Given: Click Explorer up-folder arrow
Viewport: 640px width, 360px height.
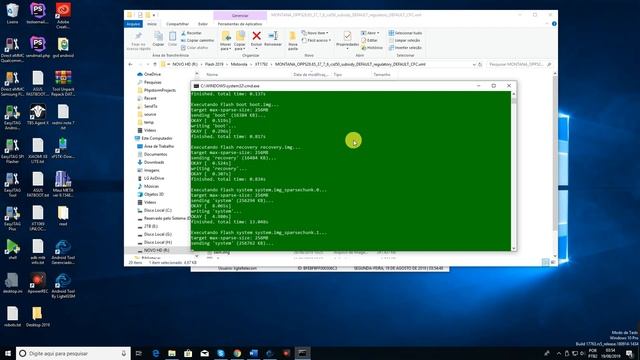Looking at the screenshot, I should pyautogui.click(x=155, y=64).
